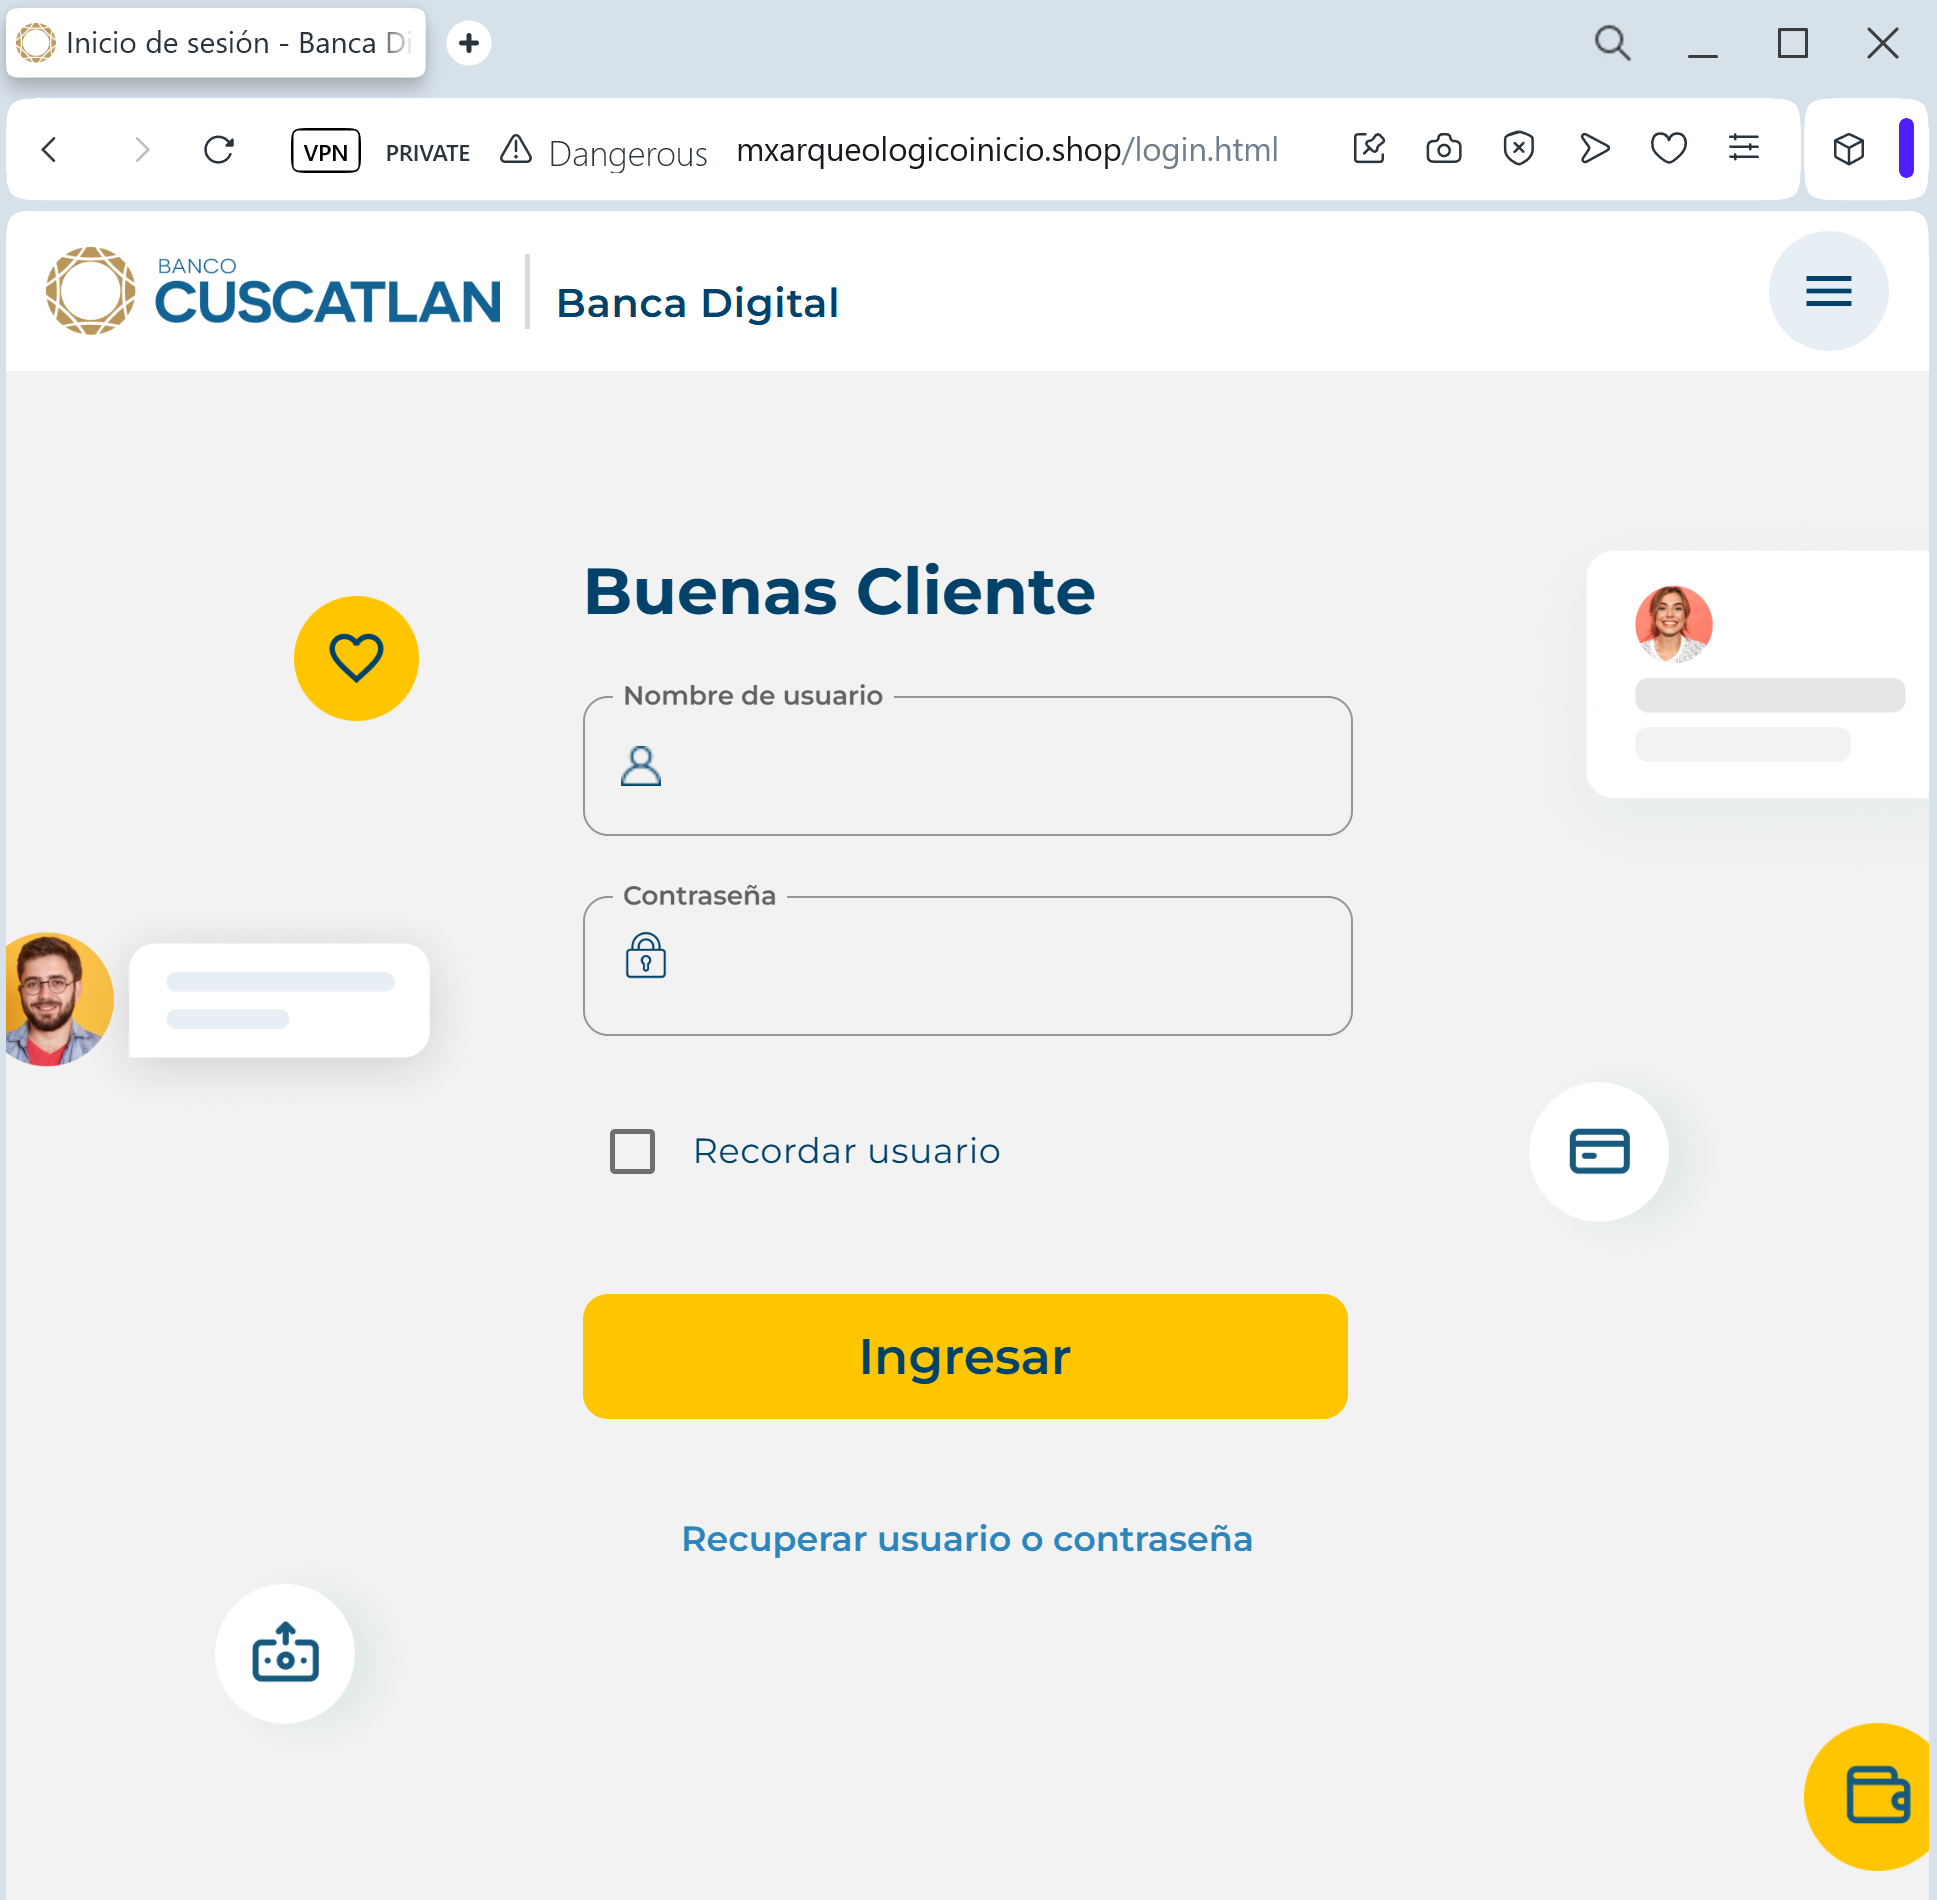The height and width of the screenshot is (1900, 1937).
Task: Open the extensions cube icon
Action: point(1848,149)
